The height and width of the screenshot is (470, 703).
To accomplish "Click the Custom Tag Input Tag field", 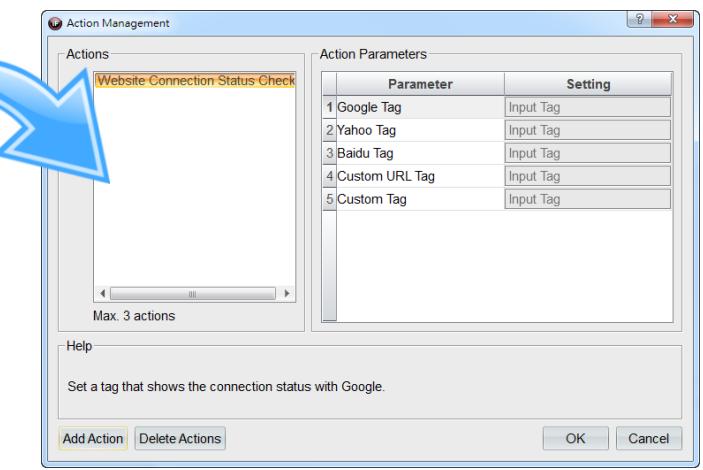I will click(588, 199).
